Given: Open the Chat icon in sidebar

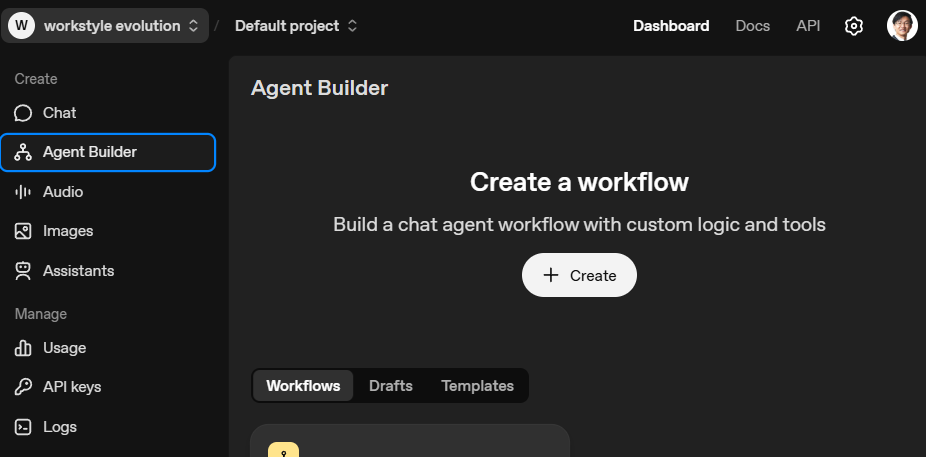Looking at the screenshot, I should click(x=23, y=113).
